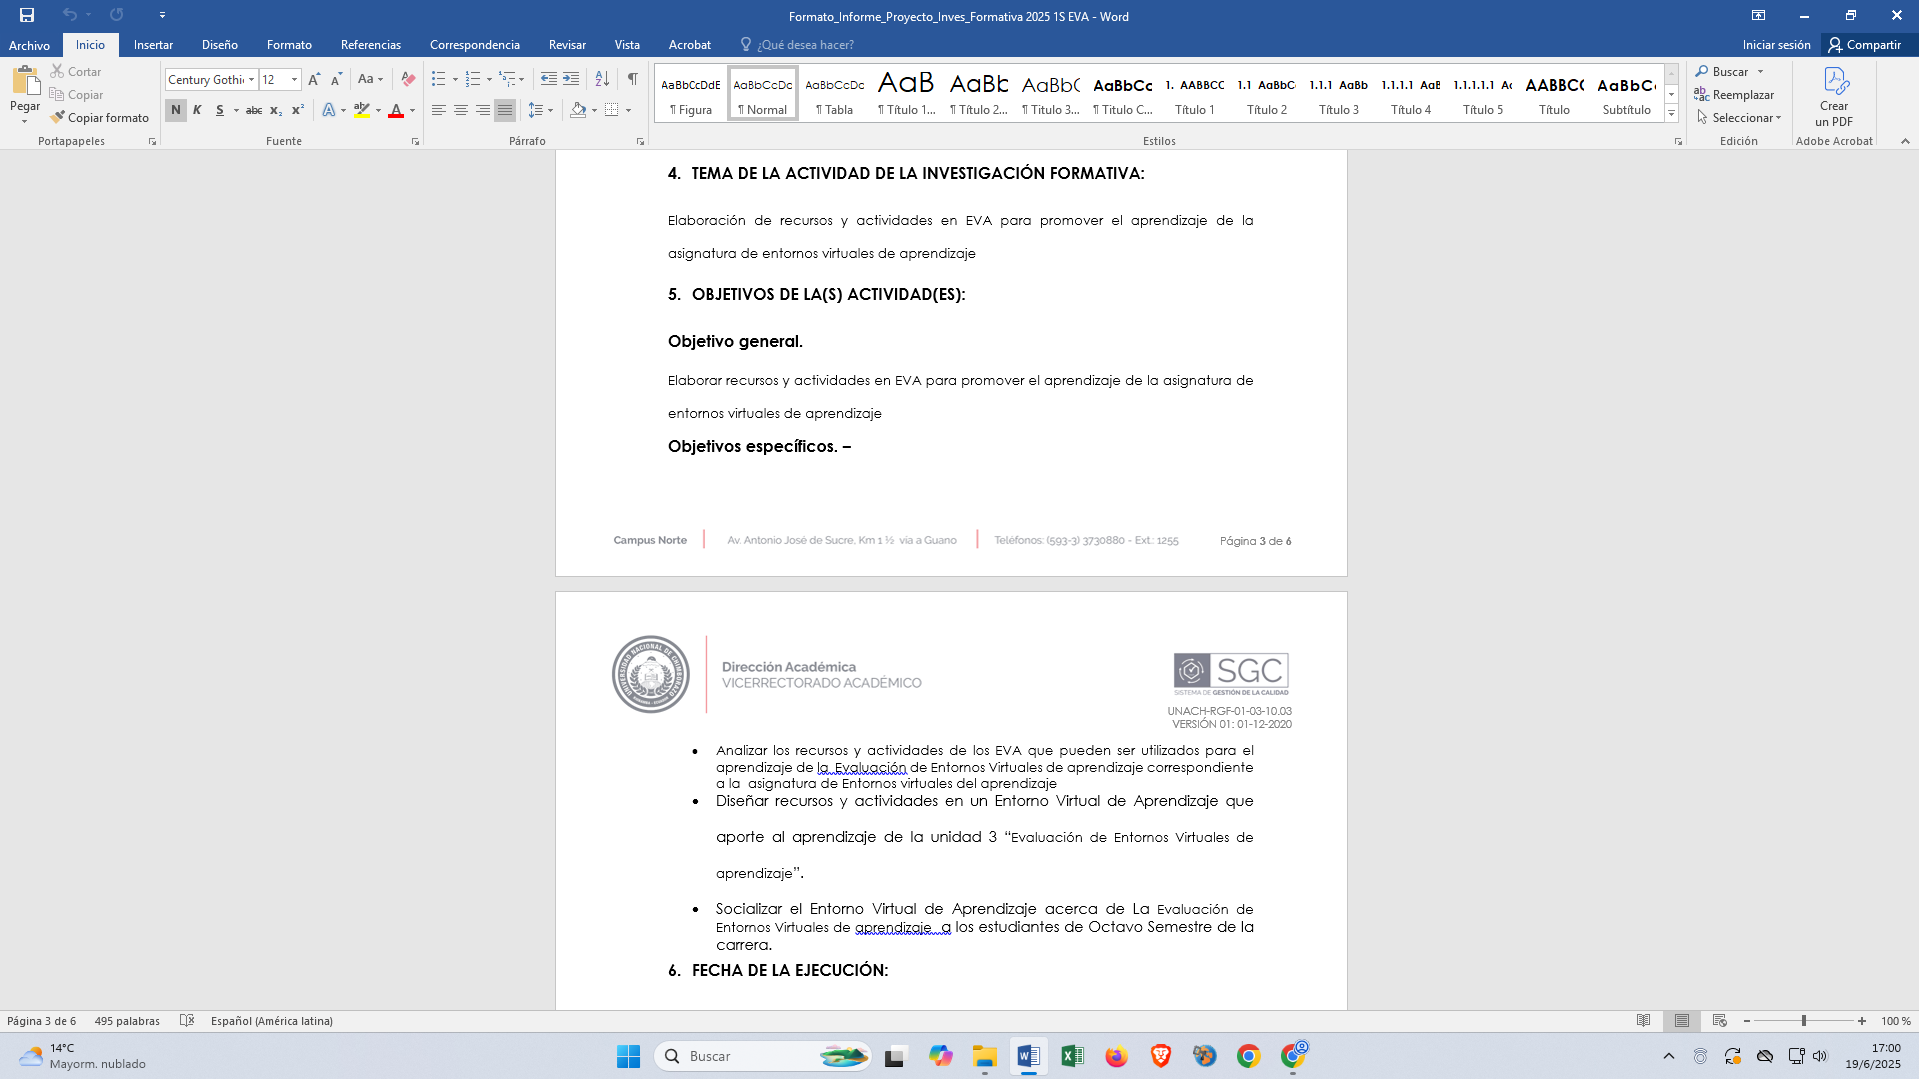Cut selection with Cortar

pos(76,71)
